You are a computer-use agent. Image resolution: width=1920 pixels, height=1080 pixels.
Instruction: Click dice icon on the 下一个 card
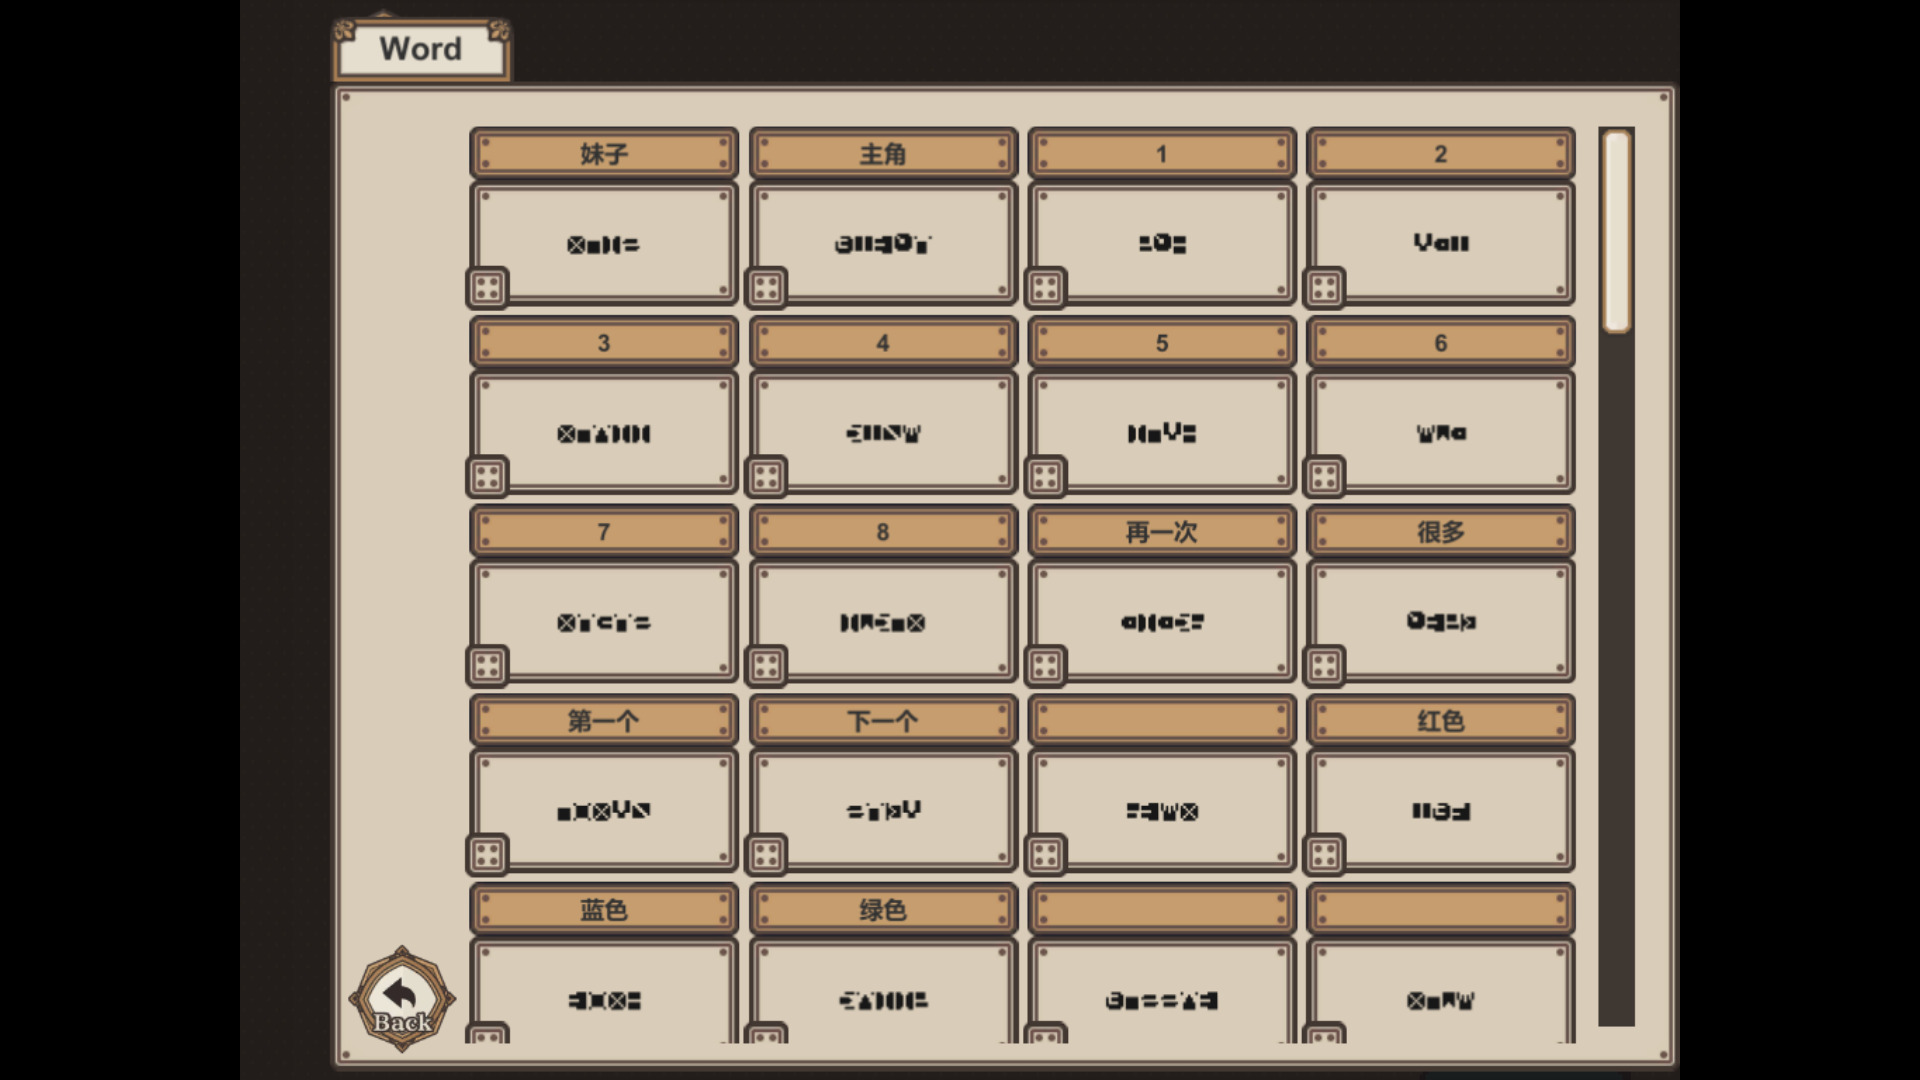pyautogui.click(x=766, y=855)
